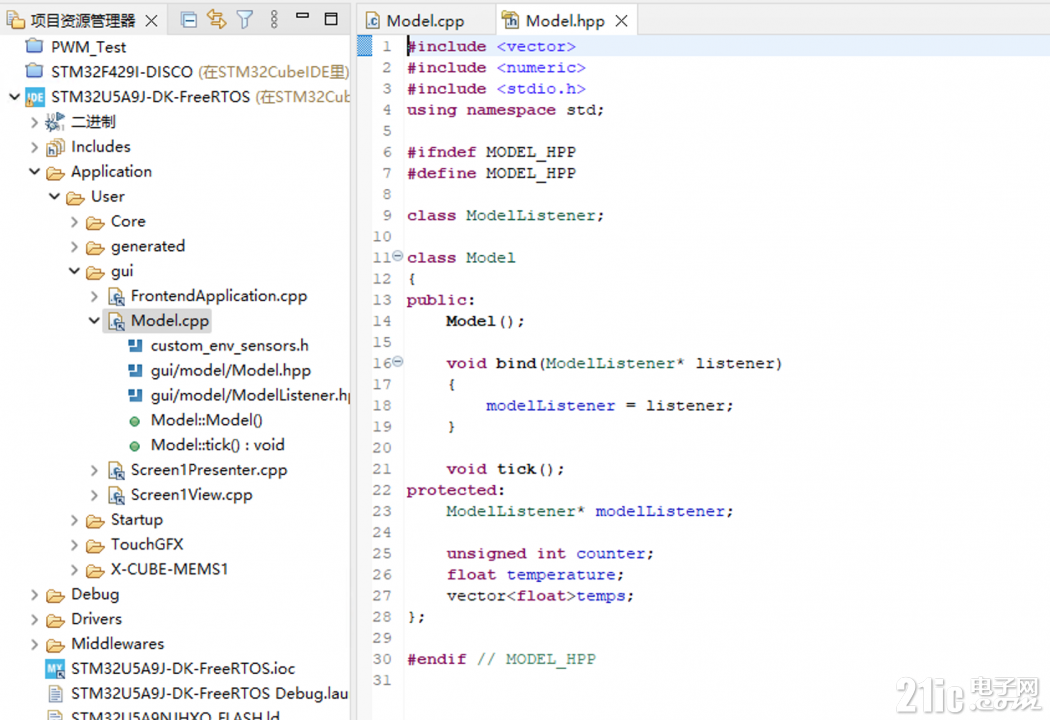Click the X-CUBE-MEMS1 folder icon
The width and height of the screenshot is (1050, 720).
(x=95, y=571)
